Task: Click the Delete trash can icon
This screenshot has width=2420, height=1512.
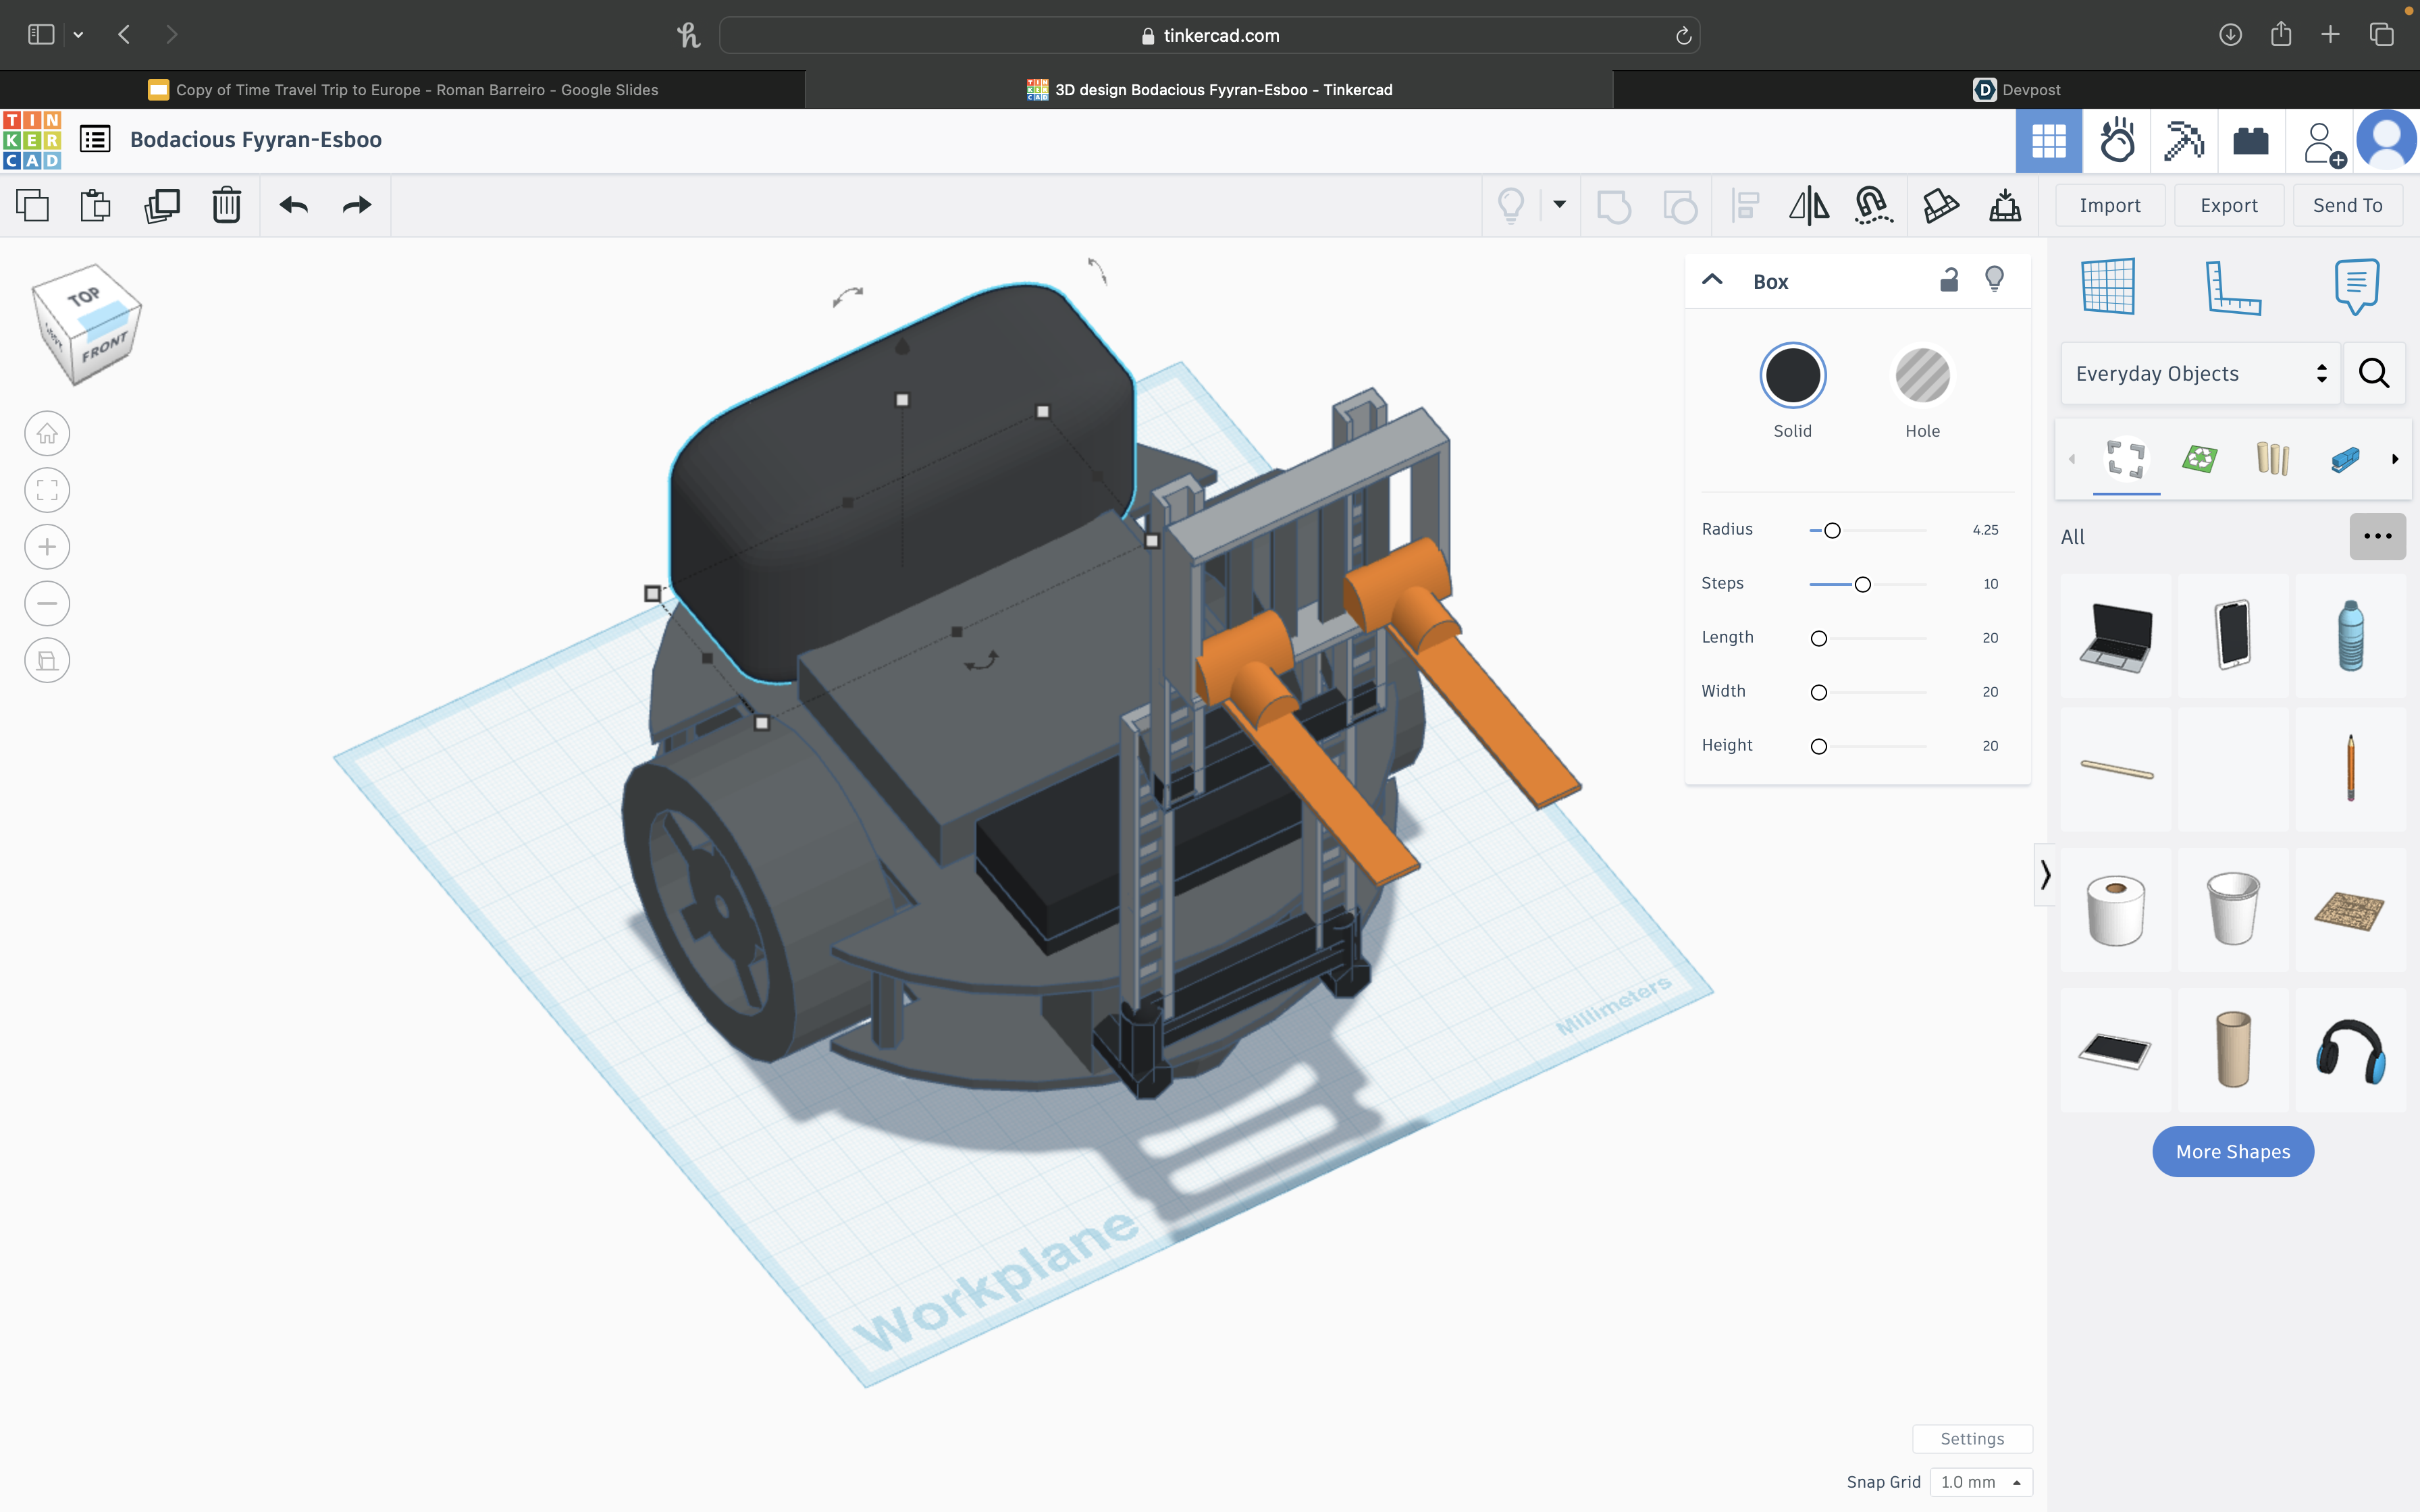Action: (227, 205)
